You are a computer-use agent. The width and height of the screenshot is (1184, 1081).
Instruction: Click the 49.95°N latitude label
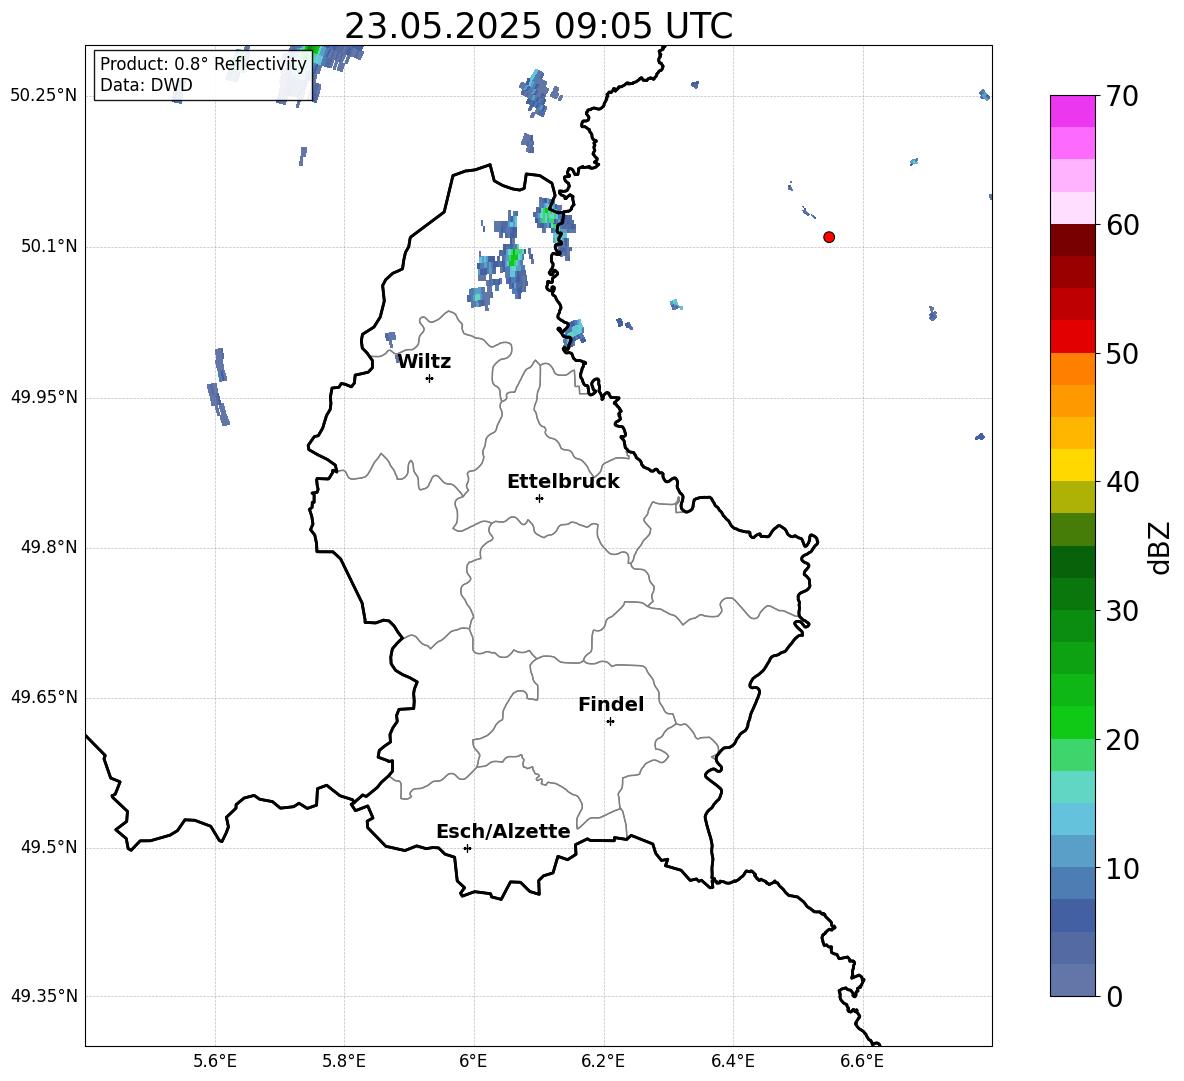coord(44,396)
